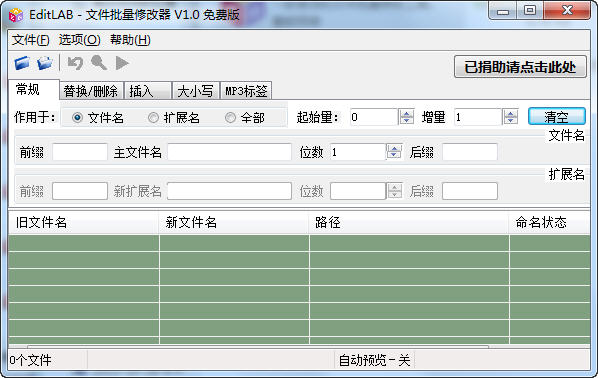This screenshot has height=378, width=598.
Task: Click the file name 前缀 input field
Action: pos(80,152)
